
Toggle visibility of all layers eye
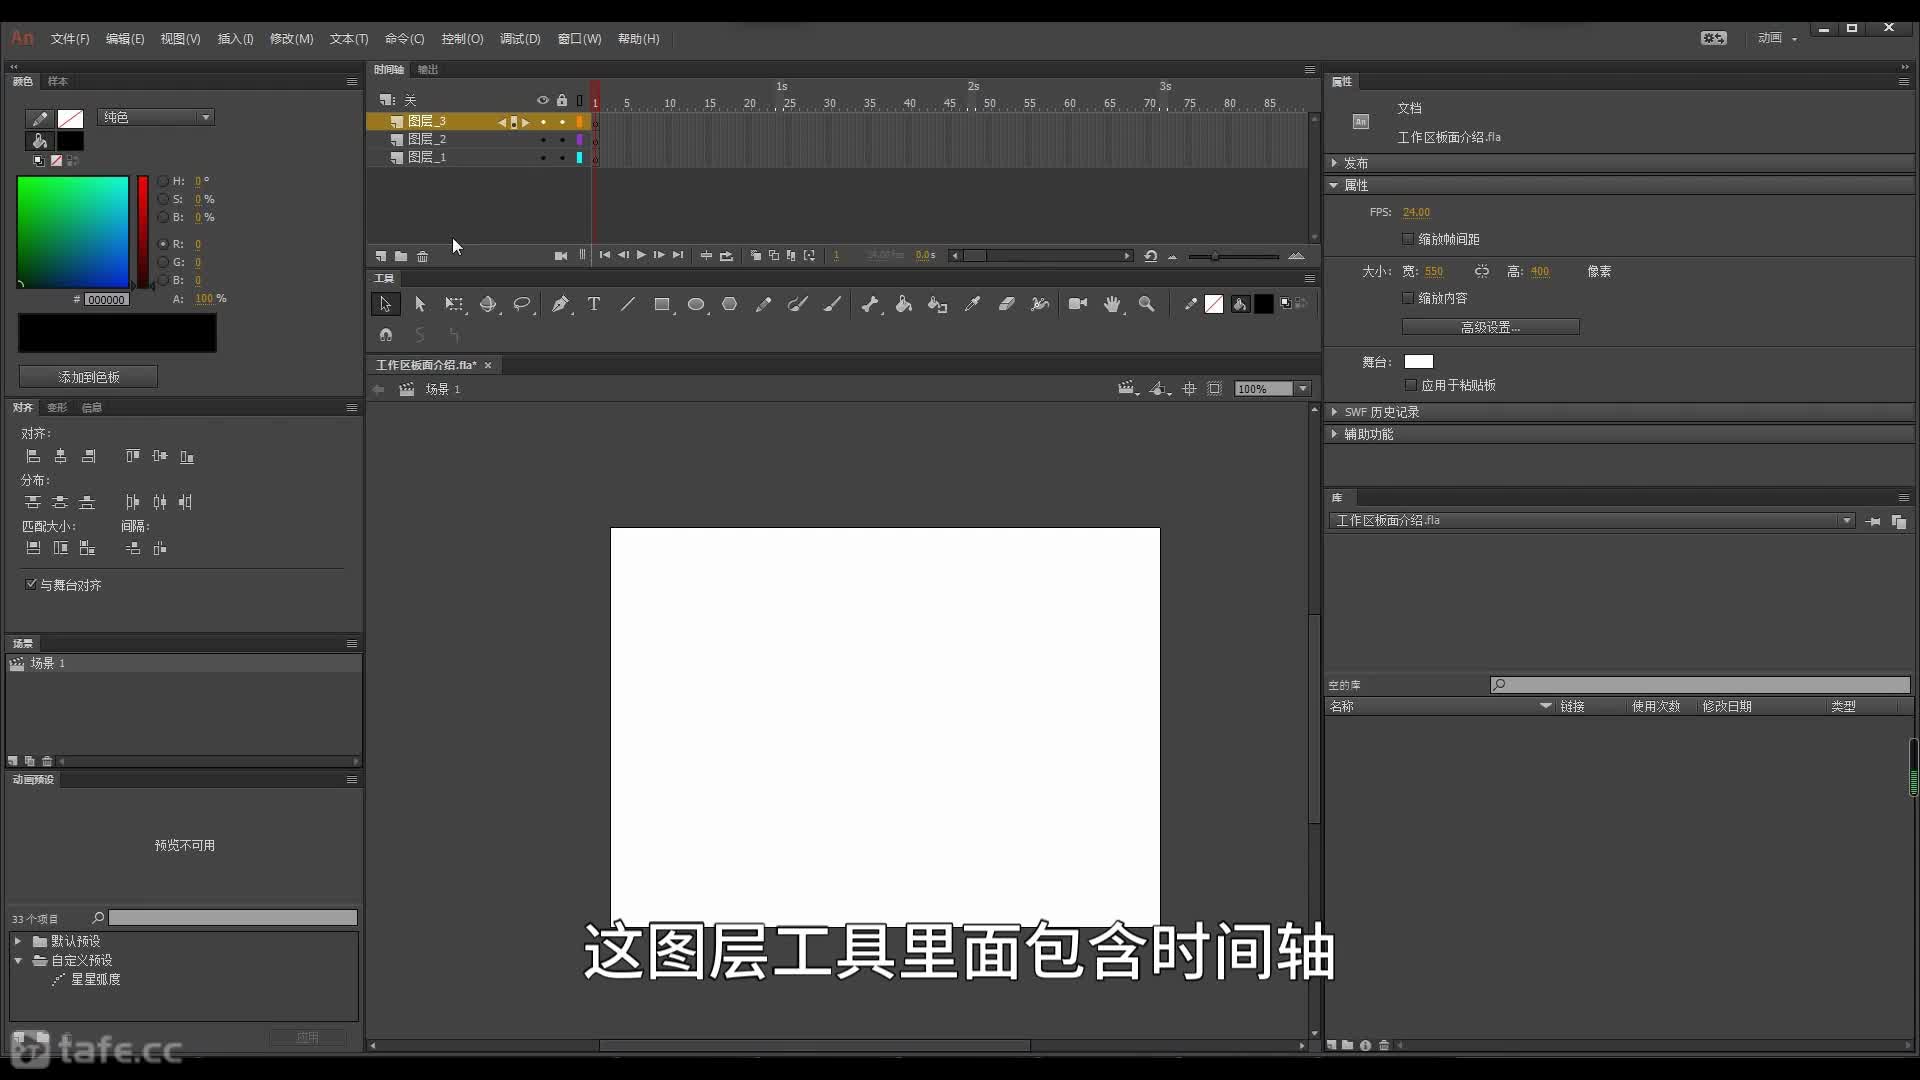[x=543, y=100]
